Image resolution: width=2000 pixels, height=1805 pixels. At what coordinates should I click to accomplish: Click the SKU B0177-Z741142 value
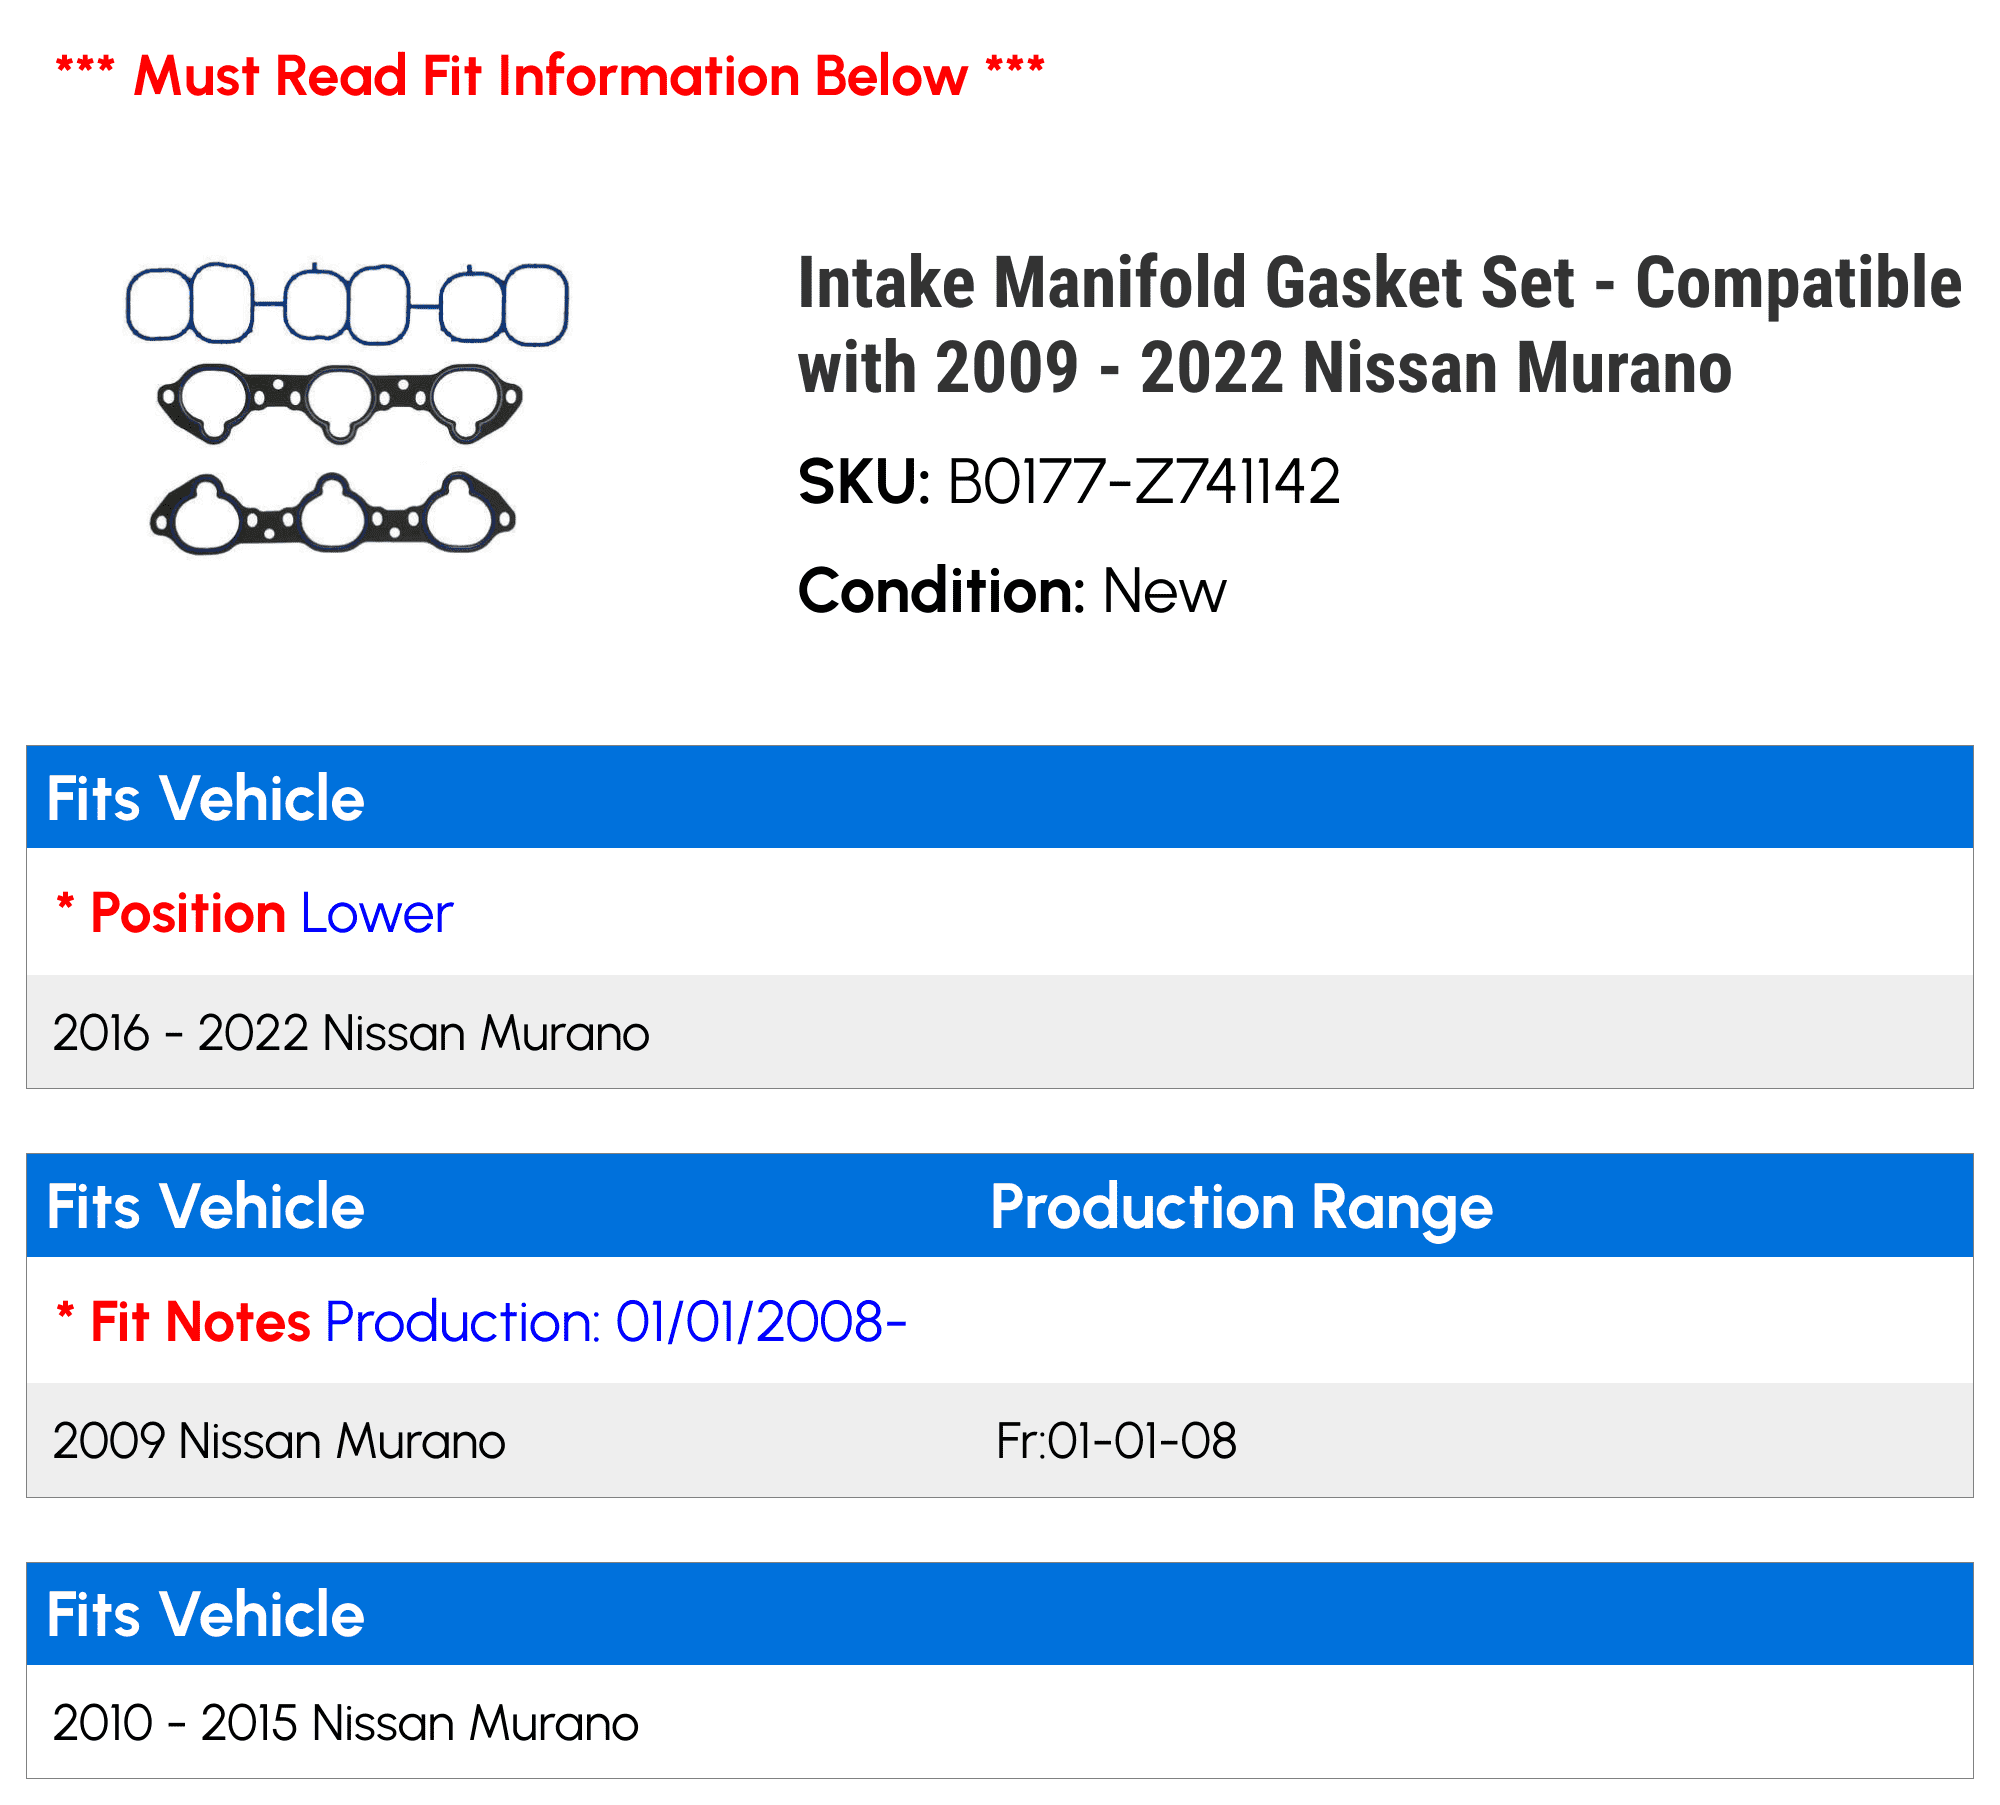[x=1143, y=482]
